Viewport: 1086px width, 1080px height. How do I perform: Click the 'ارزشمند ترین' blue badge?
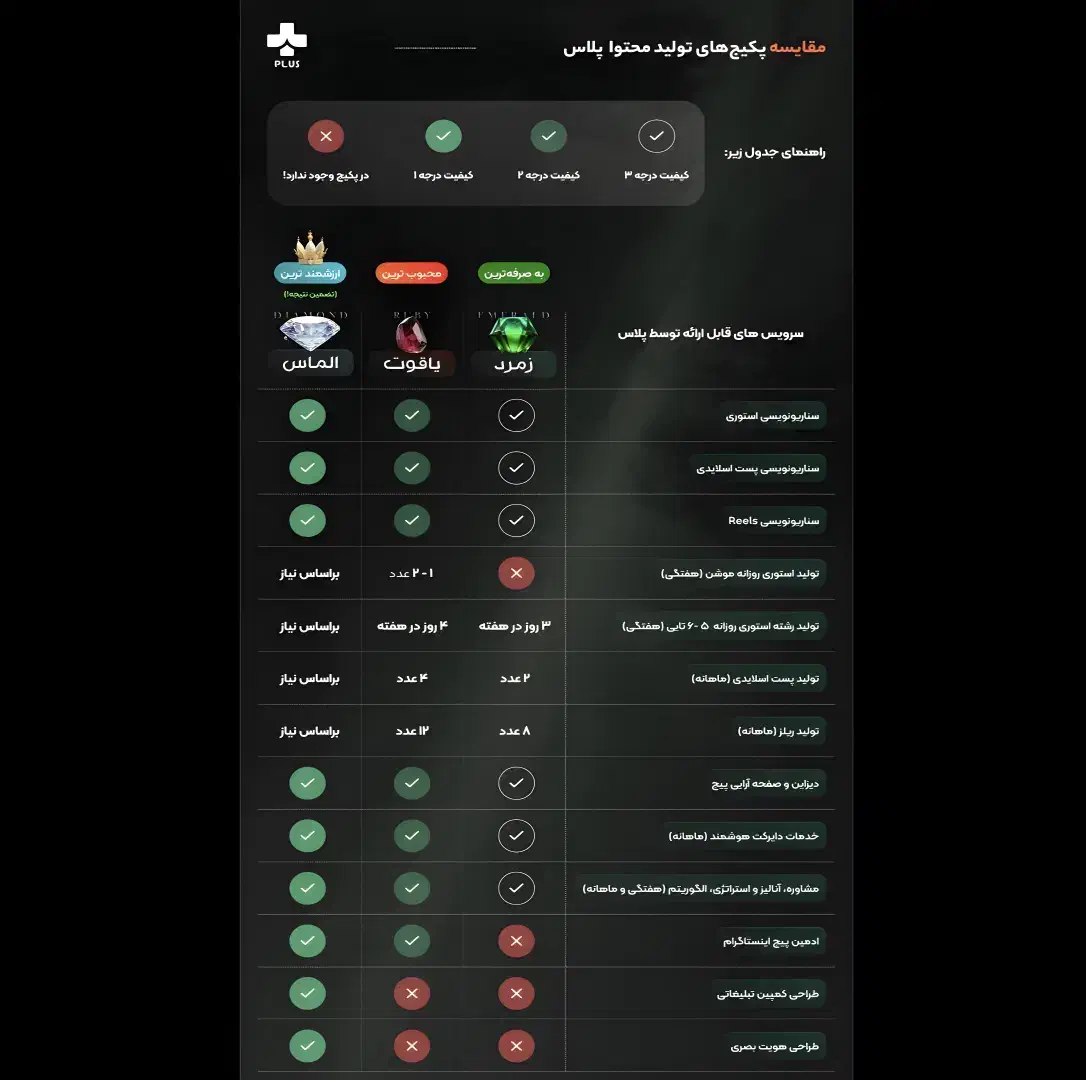tap(310, 272)
